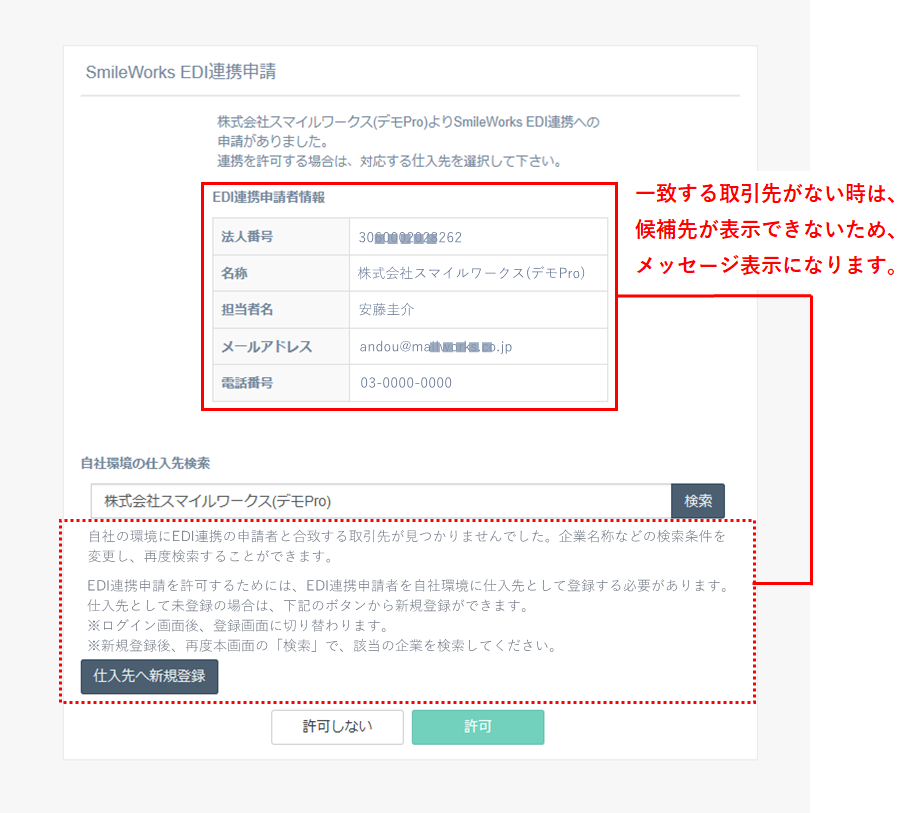The height and width of the screenshot is (813, 912).
Task: Click the 許可しない deny button
Action: pyautogui.click(x=337, y=727)
